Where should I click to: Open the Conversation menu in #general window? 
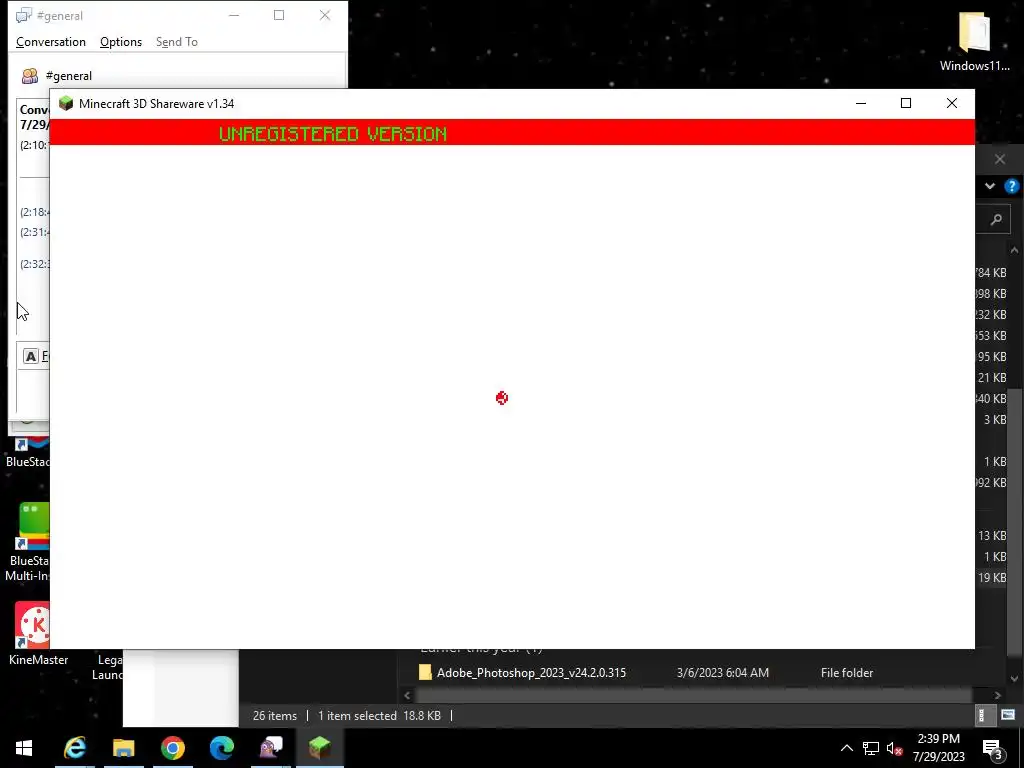51,42
